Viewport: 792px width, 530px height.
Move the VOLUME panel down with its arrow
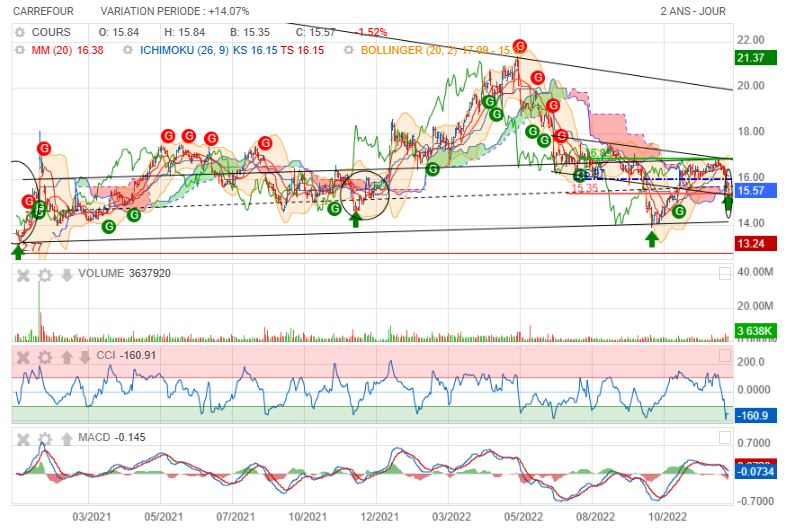[67, 275]
